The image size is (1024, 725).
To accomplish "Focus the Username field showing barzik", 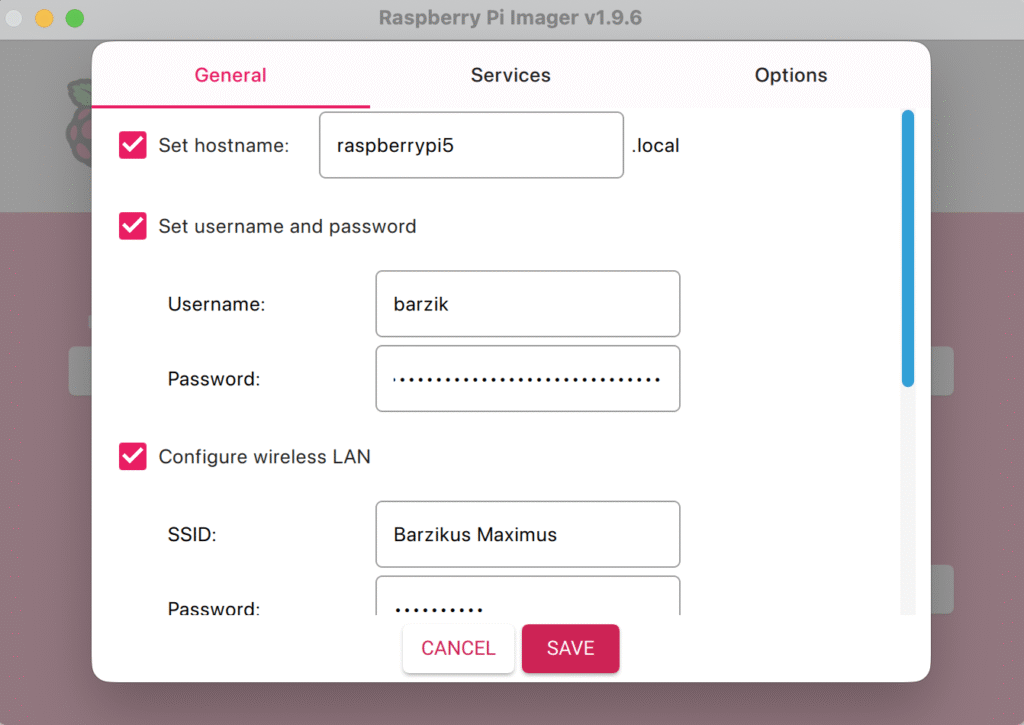I will tap(527, 304).
